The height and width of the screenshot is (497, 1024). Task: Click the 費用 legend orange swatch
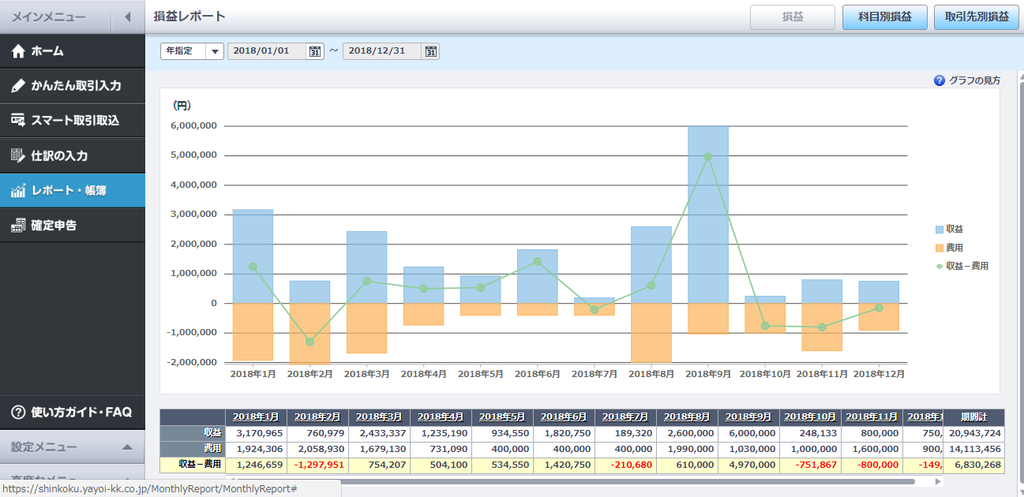coord(939,248)
